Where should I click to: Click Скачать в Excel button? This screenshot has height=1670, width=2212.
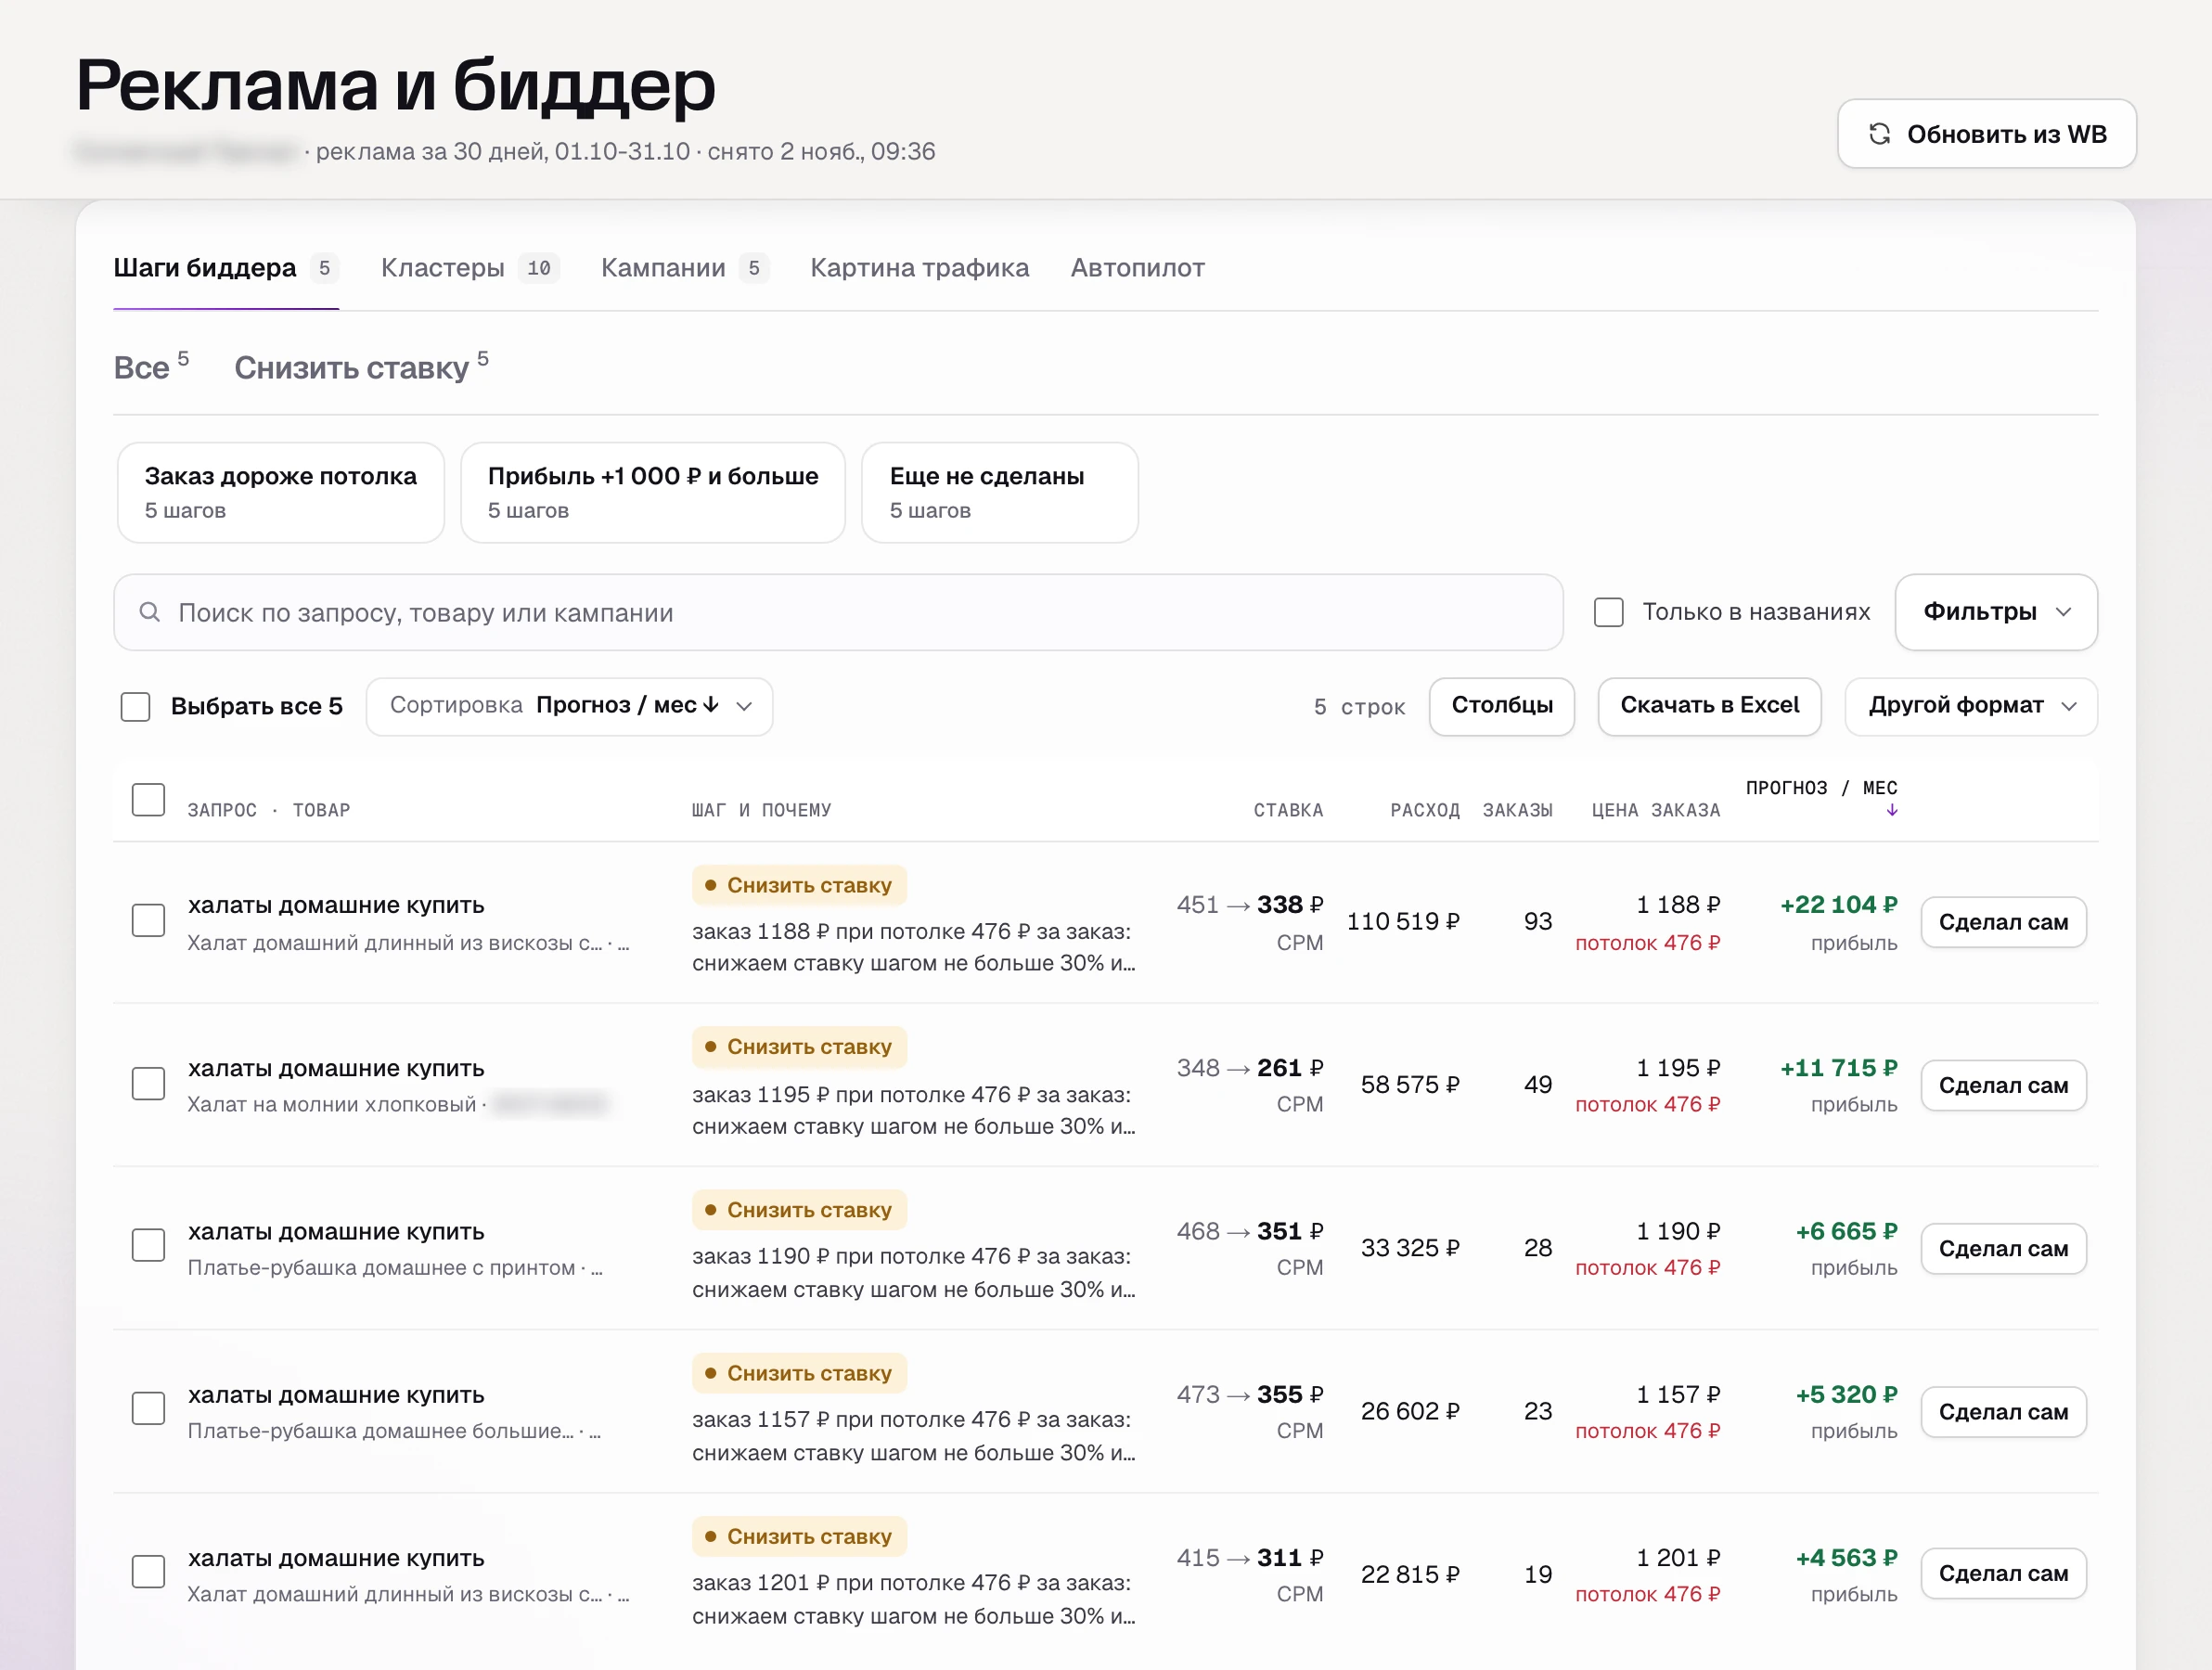1709,706
